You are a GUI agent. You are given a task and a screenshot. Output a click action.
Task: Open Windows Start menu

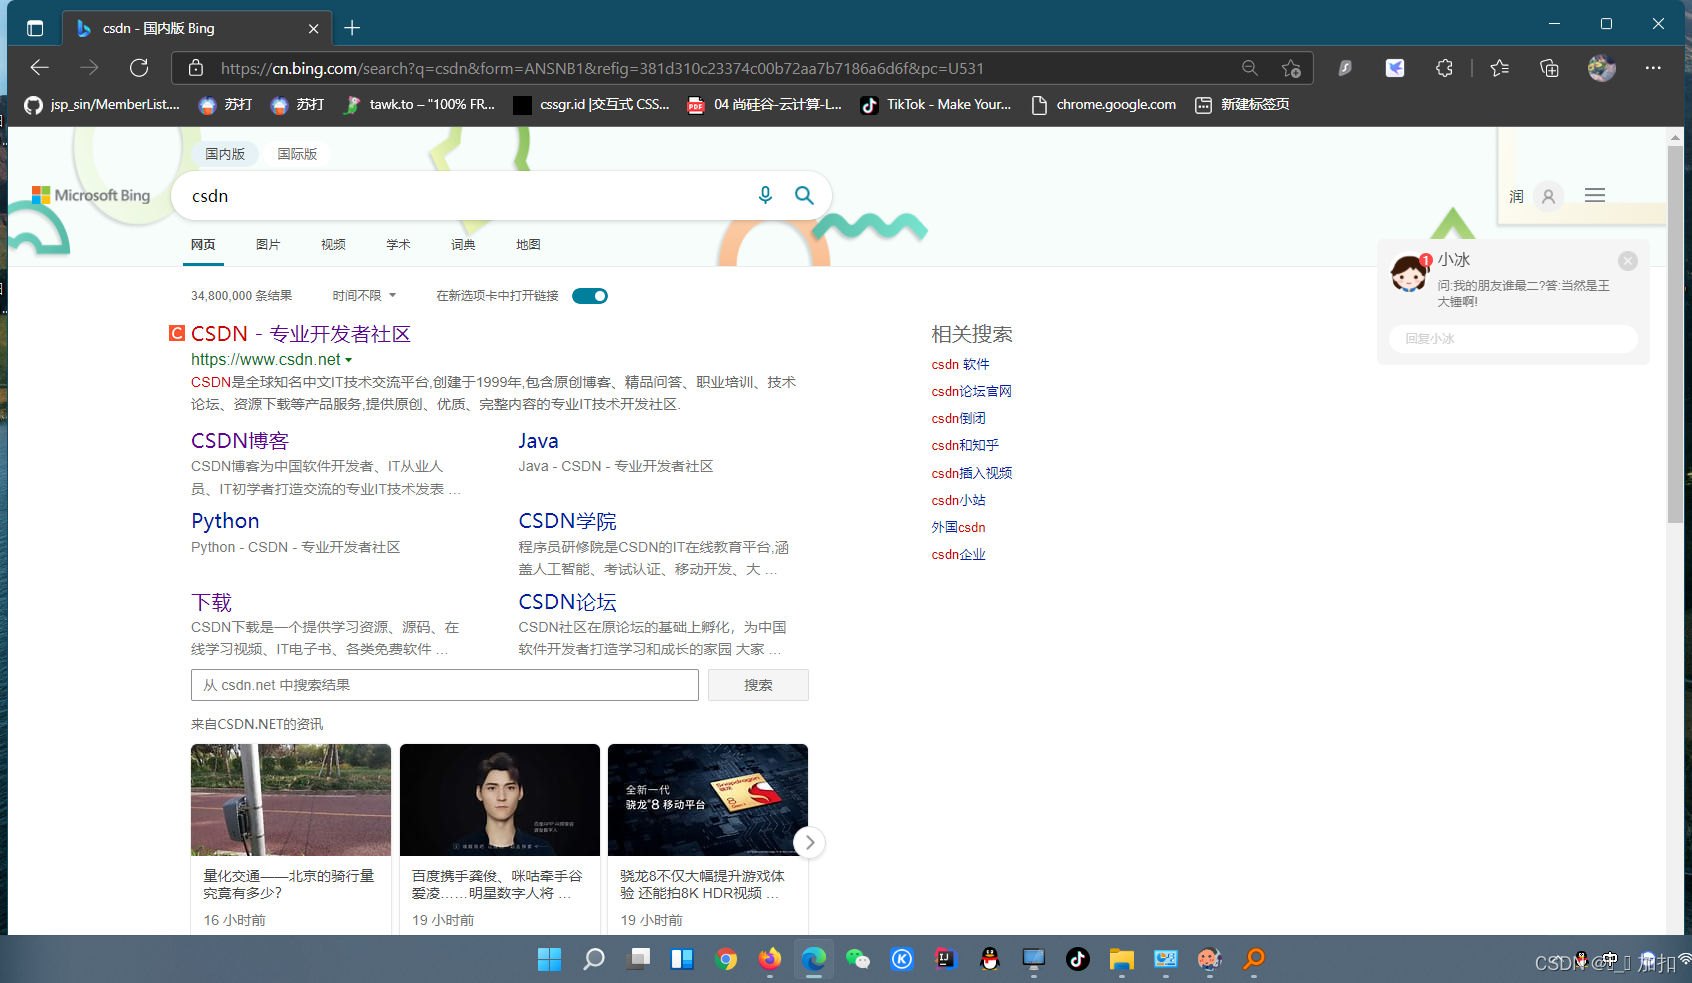tap(549, 959)
